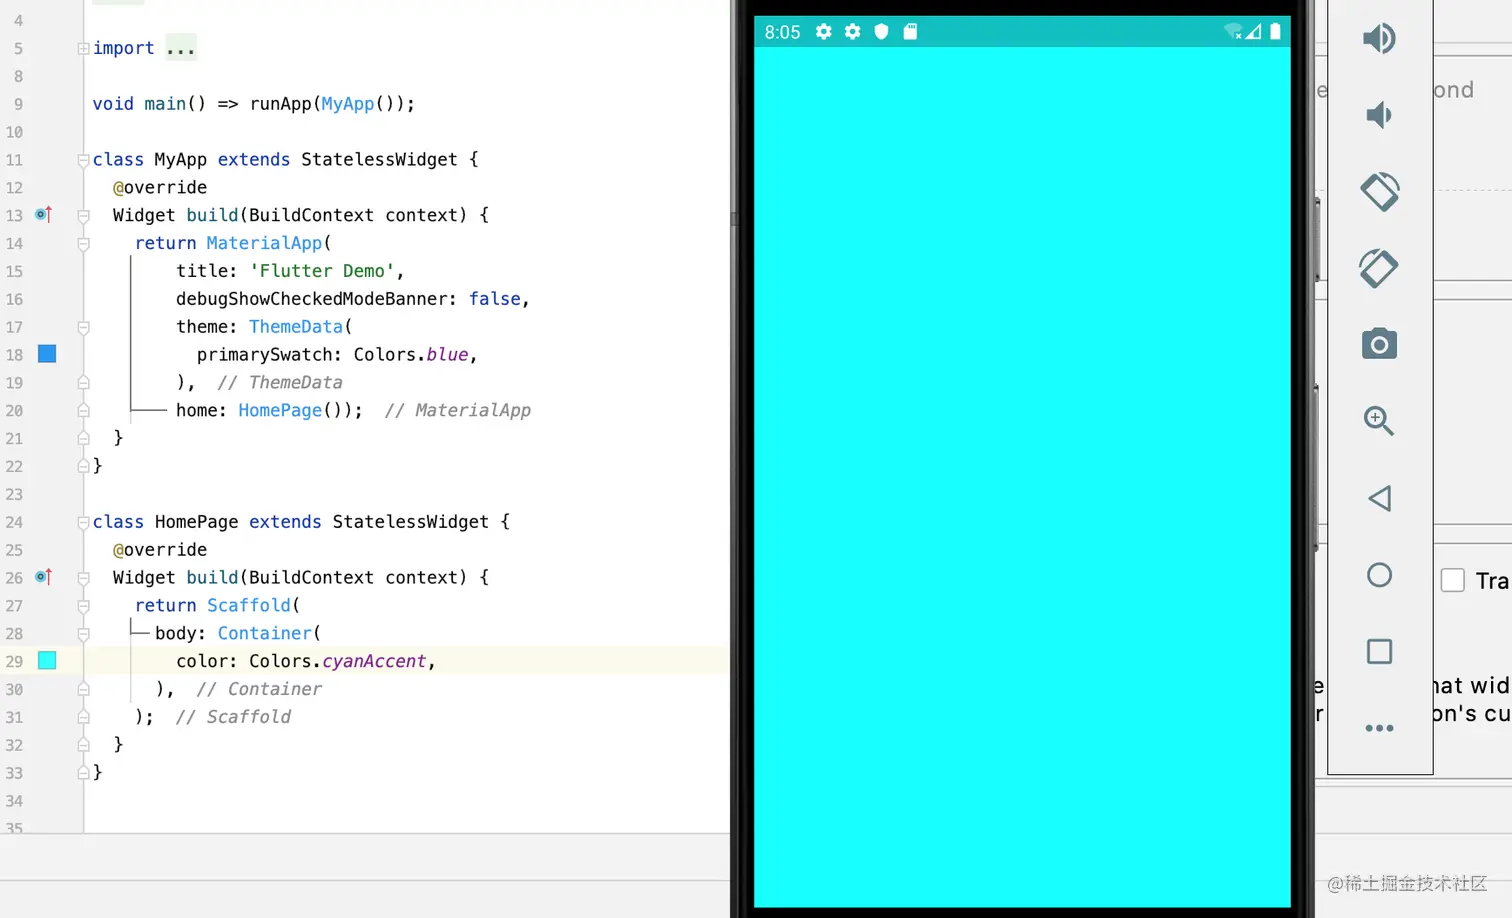This screenshot has height=918, width=1512.
Task: Tap the emulator Back triangle button
Action: 1379,498
